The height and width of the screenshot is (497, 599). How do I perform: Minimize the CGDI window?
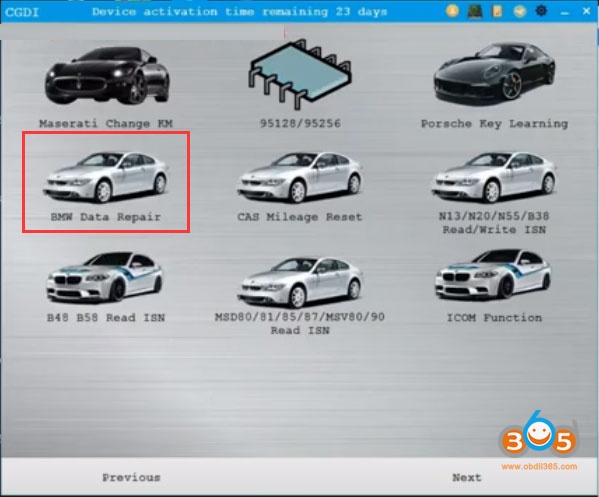coord(565,13)
